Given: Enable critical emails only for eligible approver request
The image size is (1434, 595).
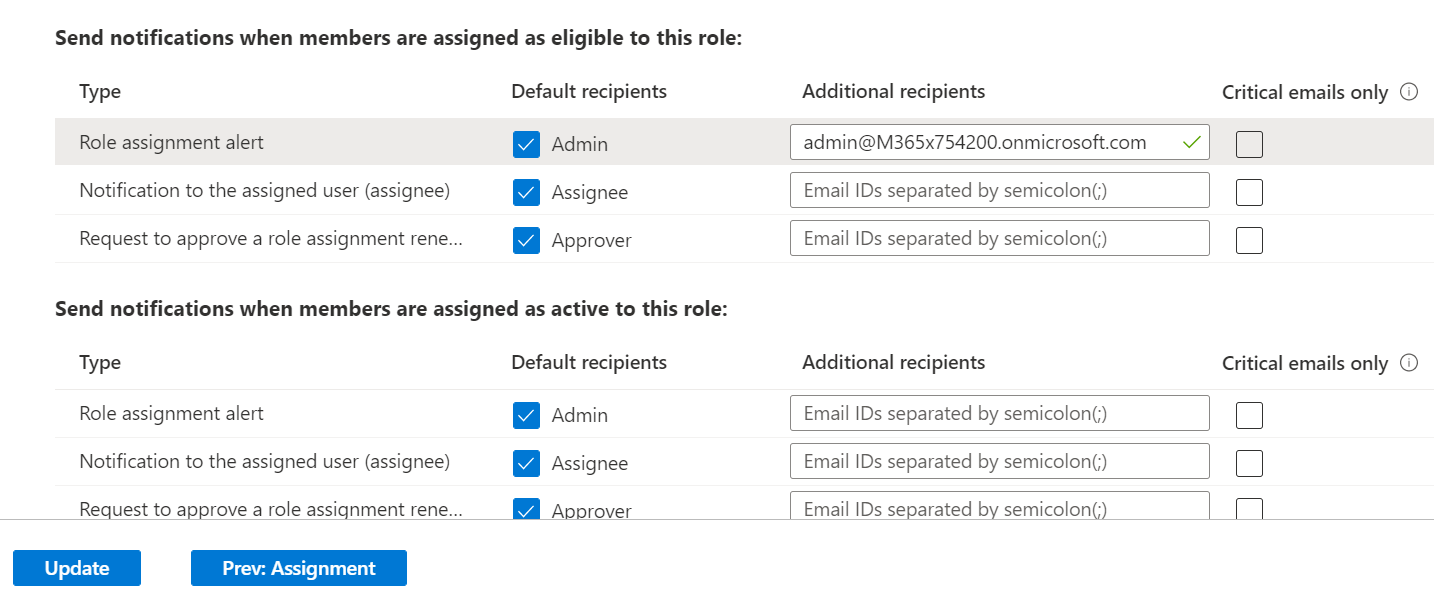Looking at the screenshot, I should [x=1249, y=240].
